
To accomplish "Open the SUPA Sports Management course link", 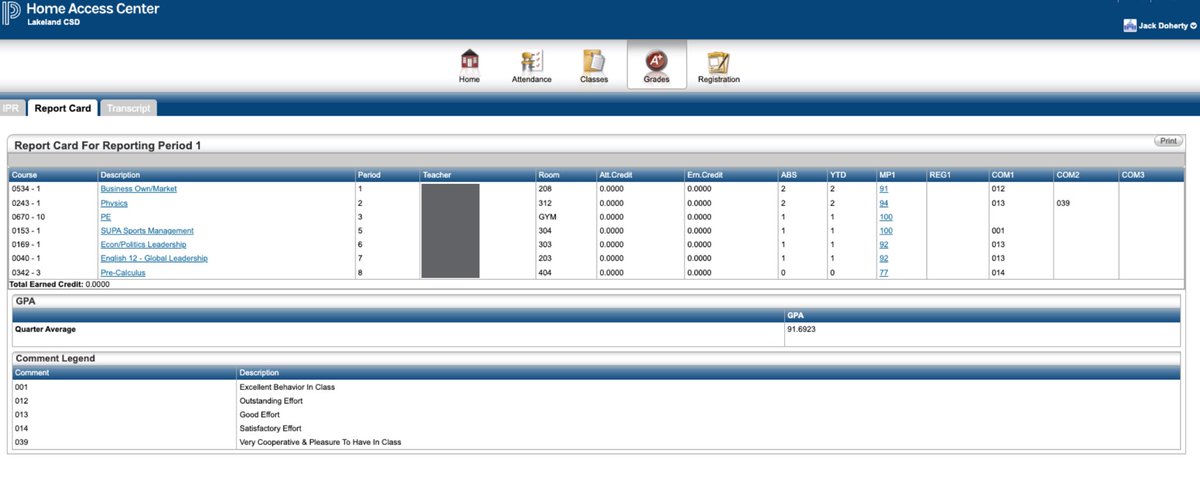I will pyautogui.click(x=147, y=230).
